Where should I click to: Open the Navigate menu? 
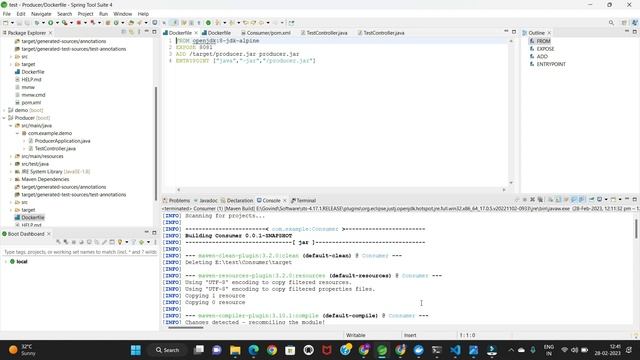[x=41, y=14]
